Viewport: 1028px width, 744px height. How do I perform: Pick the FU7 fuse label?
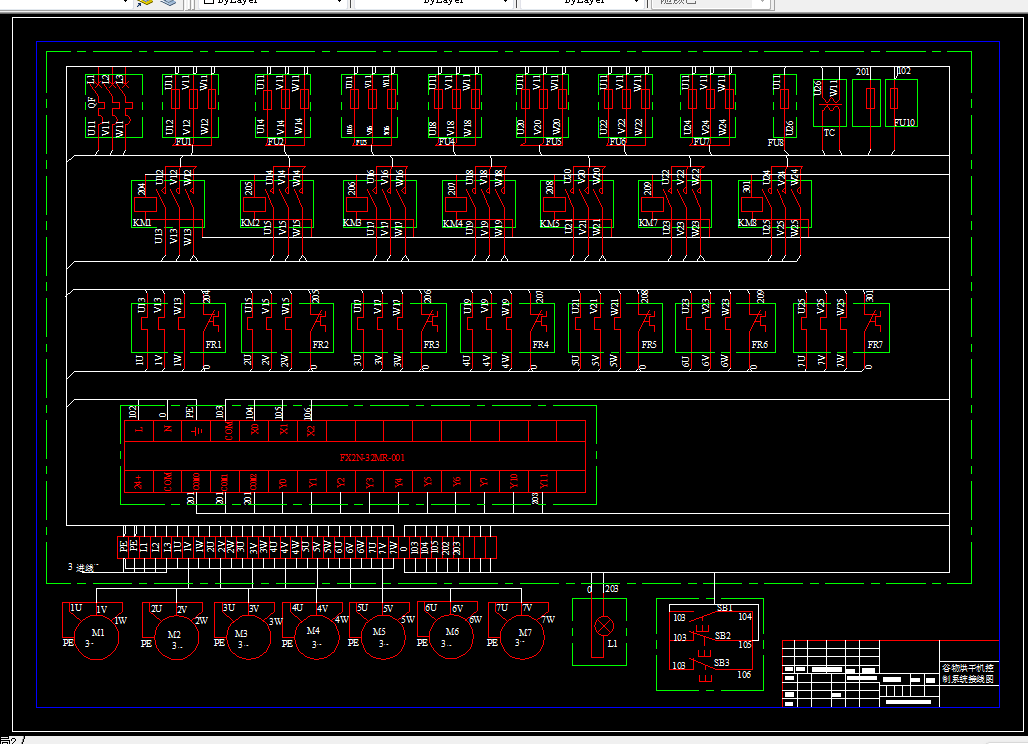[702, 142]
